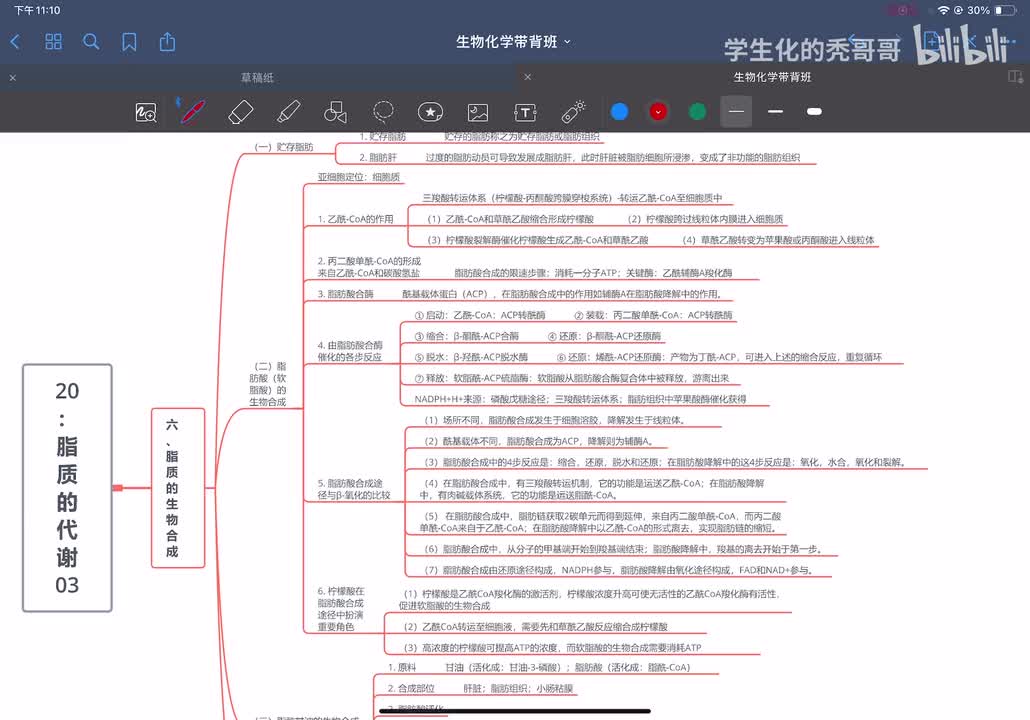Select the thickest stroke width
The image size is (1030, 720).
pos(814,112)
